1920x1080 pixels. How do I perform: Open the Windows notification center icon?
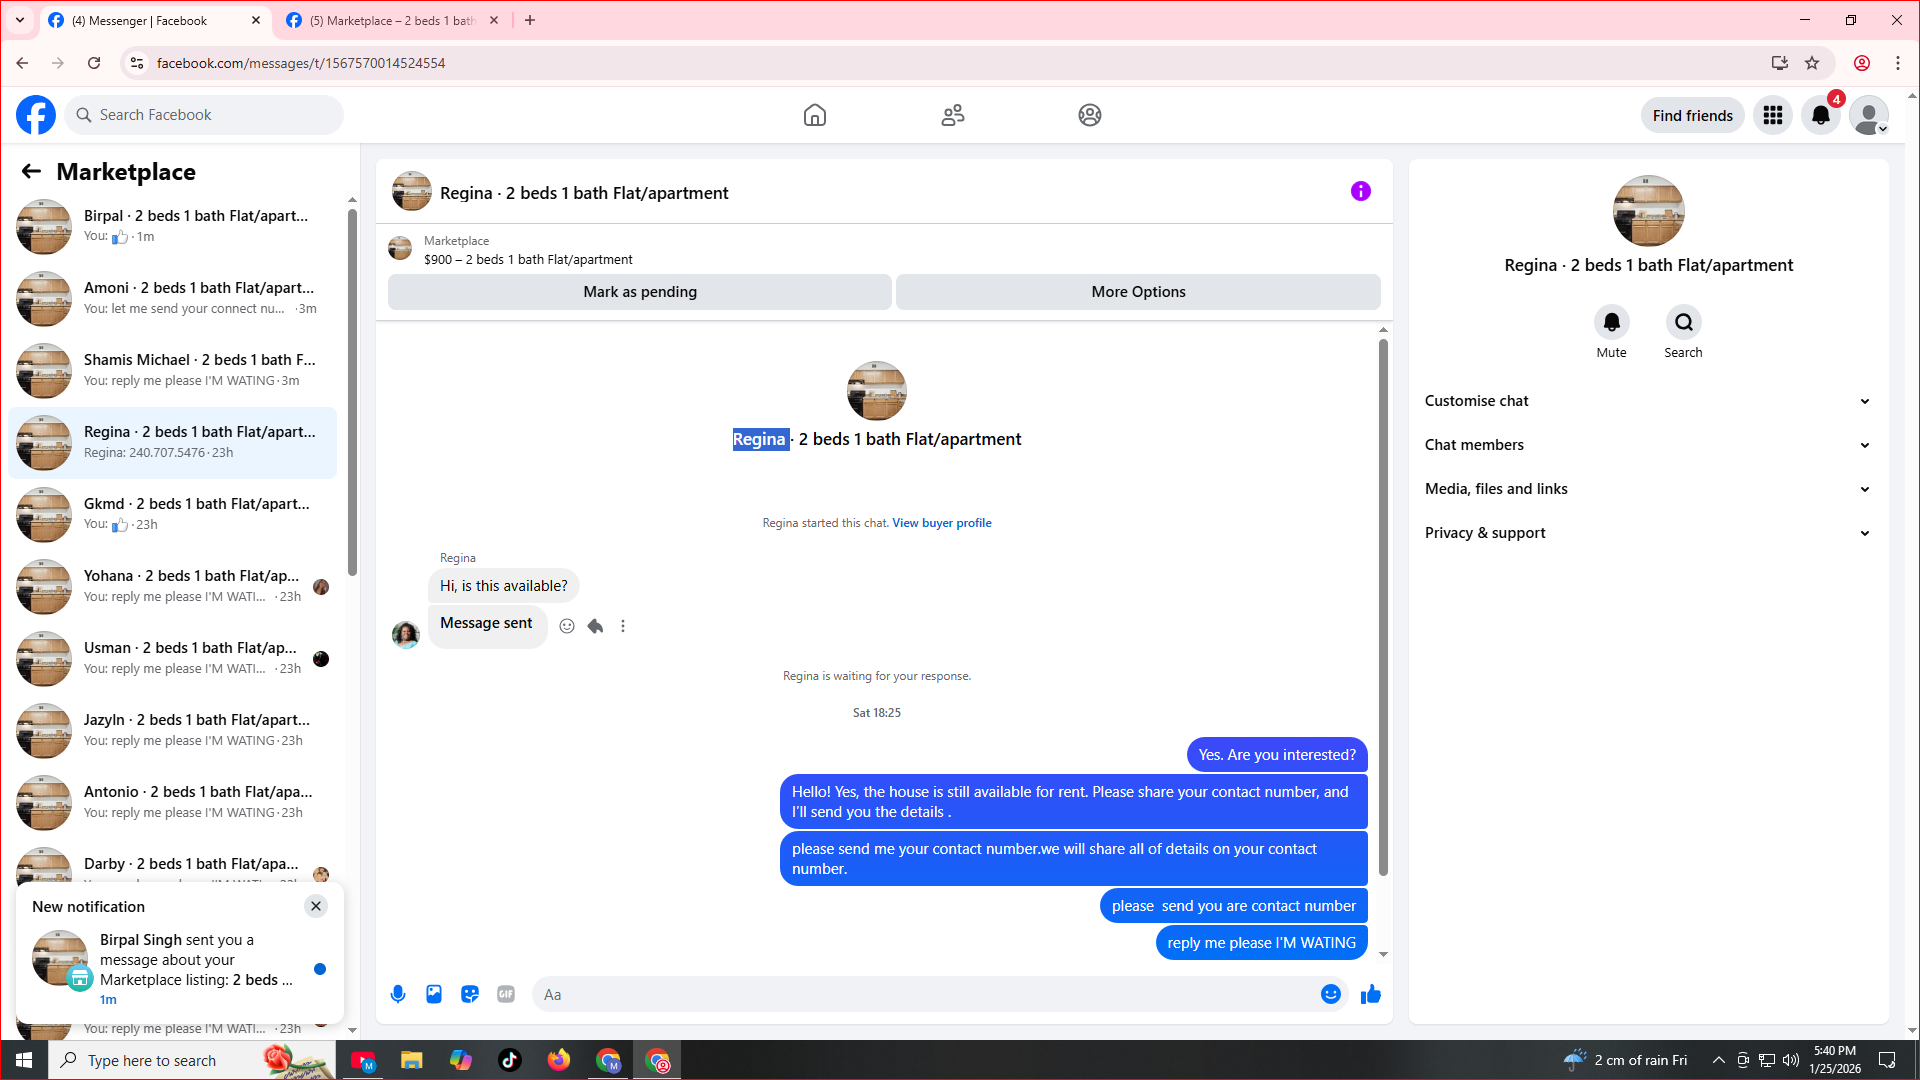pyautogui.click(x=1887, y=1060)
